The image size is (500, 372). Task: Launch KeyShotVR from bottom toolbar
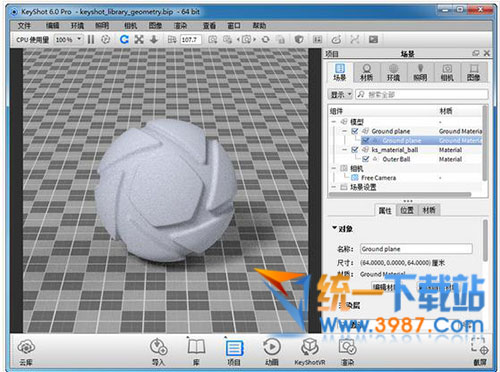(310, 352)
